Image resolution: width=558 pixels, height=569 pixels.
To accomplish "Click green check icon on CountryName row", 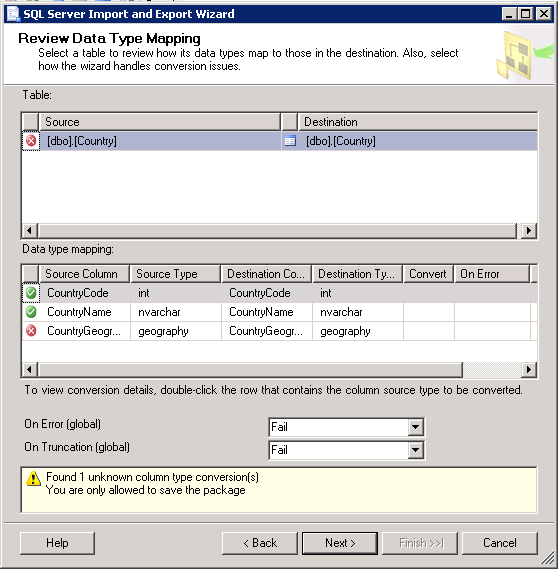I will [x=31, y=312].
